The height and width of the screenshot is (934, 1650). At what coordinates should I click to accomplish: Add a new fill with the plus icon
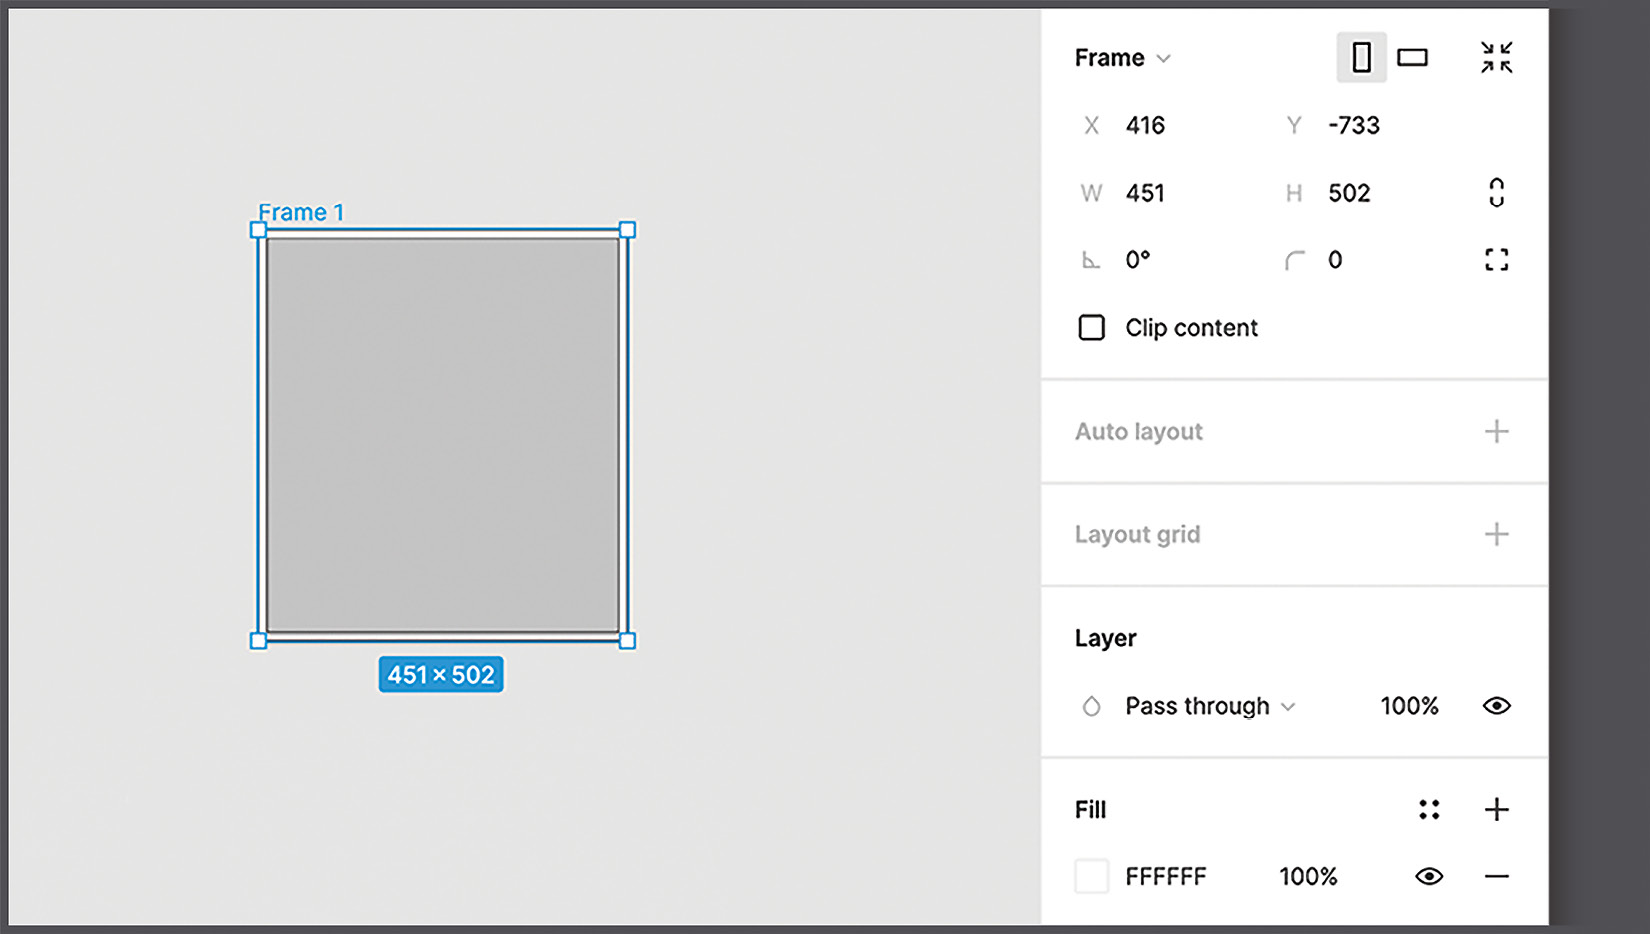point(1497,809)
